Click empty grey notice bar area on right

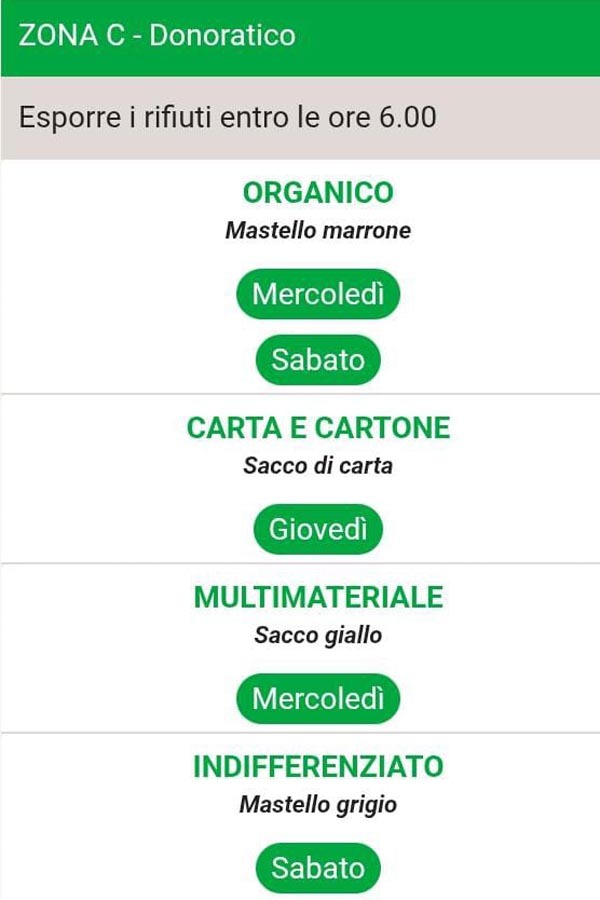coord(520,117)
